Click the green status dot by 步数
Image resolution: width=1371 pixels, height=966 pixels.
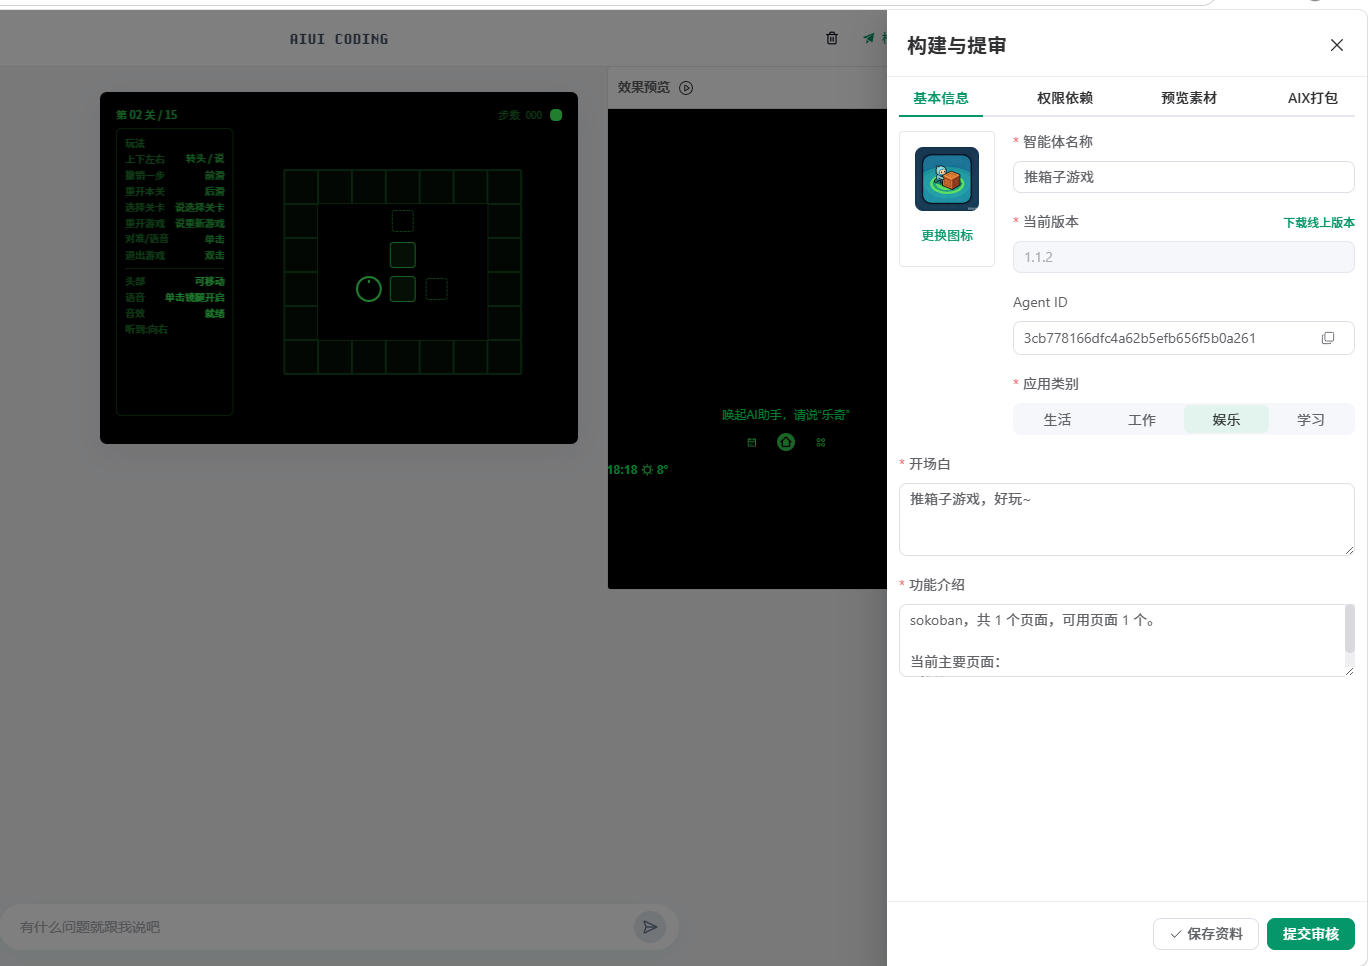point(556,115)
